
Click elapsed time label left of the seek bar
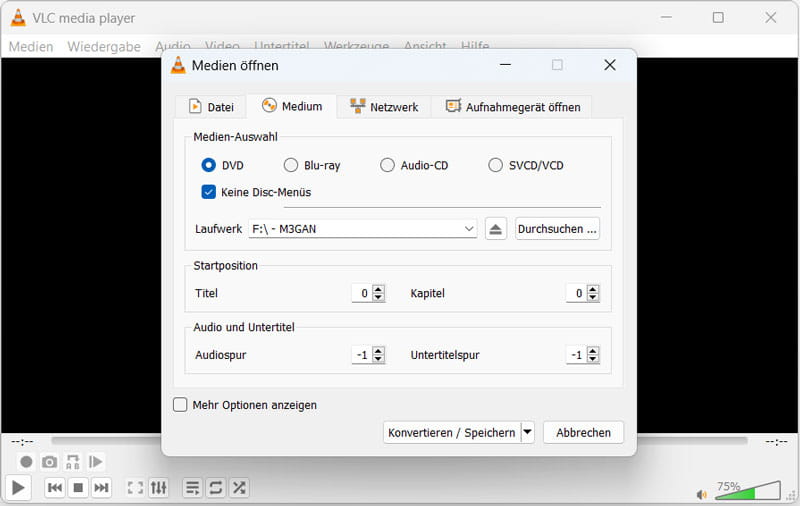pos(22,441)
